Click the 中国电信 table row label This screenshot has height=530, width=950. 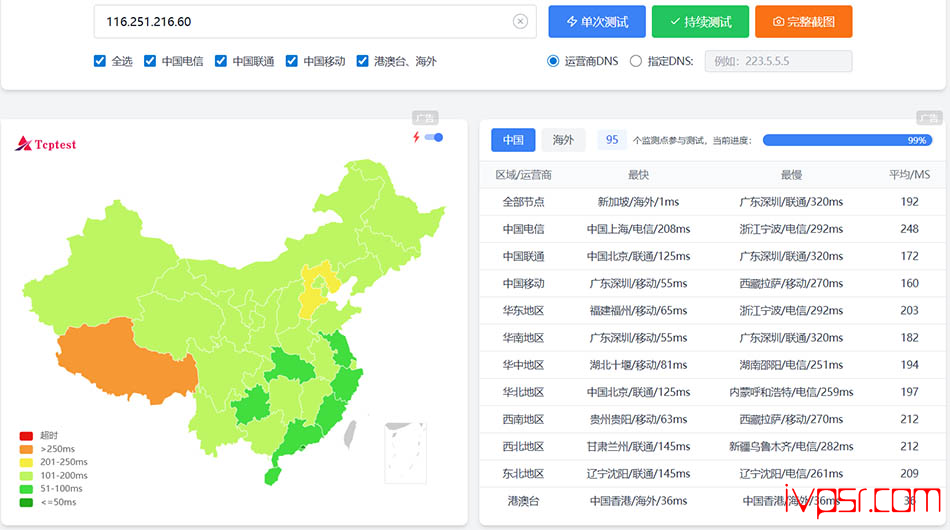pos(523,229)
